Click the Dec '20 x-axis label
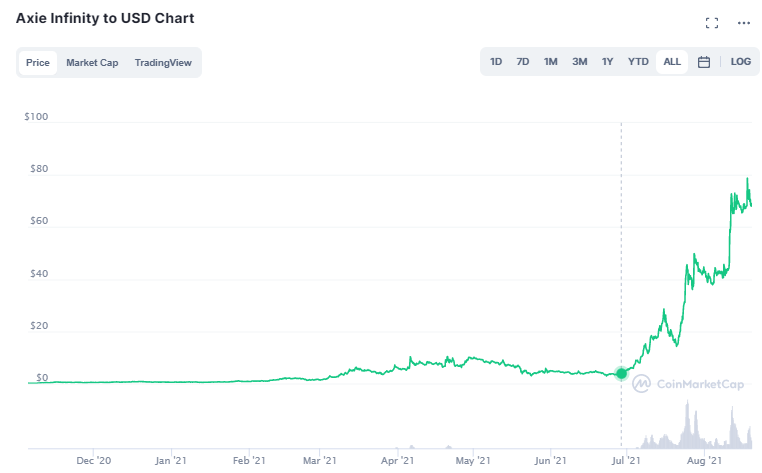This screenshot has height=473, width=762. point(94,460)
